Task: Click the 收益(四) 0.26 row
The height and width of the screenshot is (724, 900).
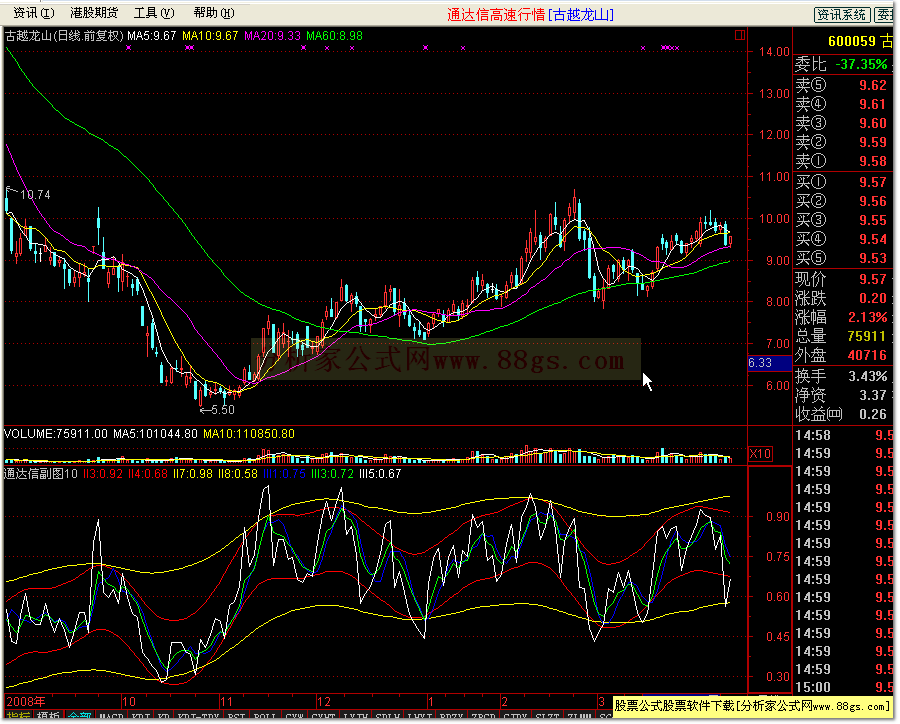Action: (x=841, y=414)
